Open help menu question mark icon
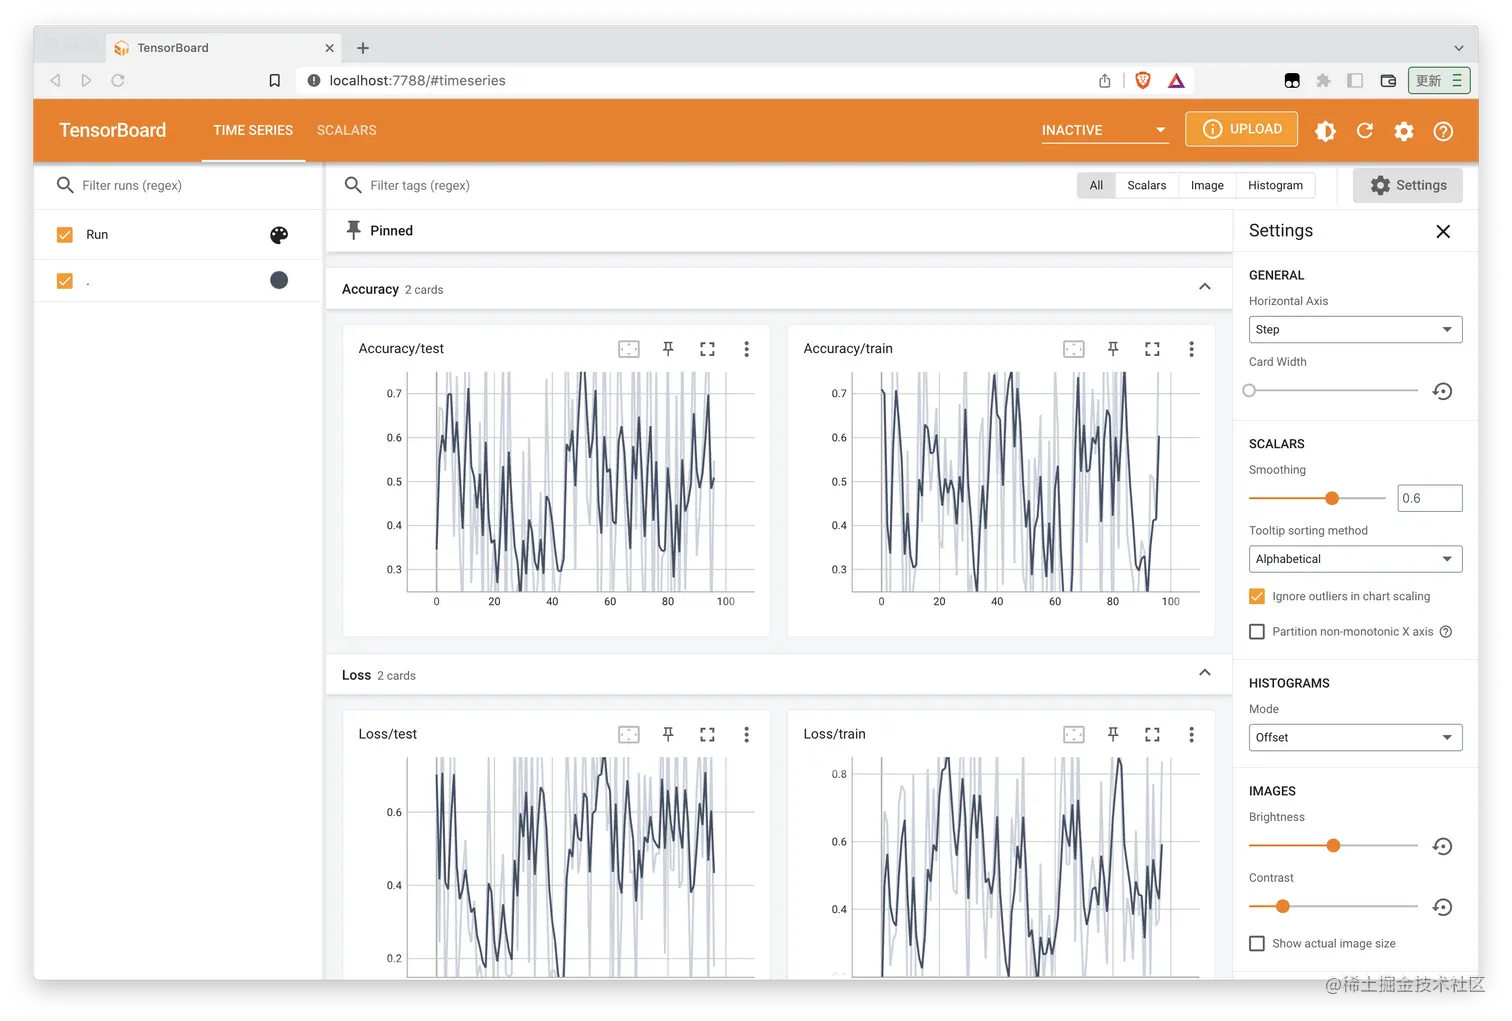Screen dimensions: 1512x1021 pyautogui.click(x=1443, y=131)
